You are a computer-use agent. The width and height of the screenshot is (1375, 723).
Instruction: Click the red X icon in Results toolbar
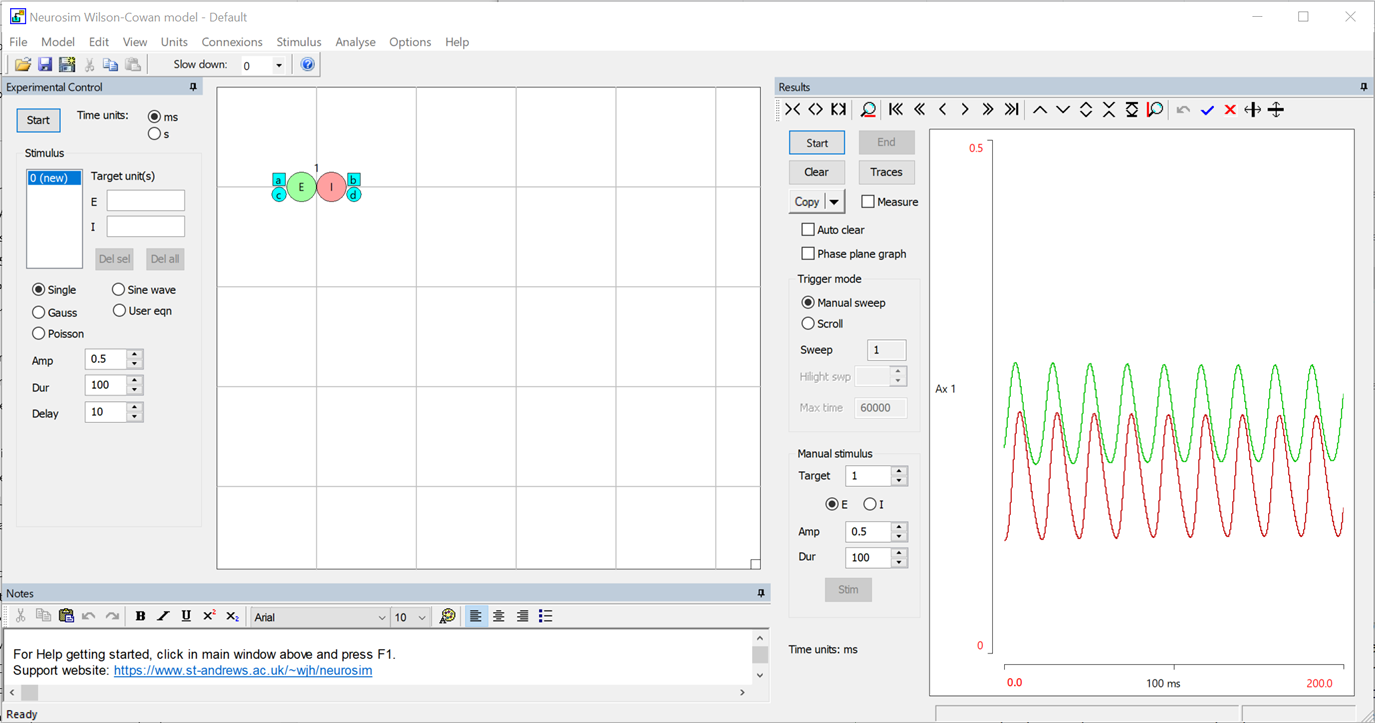pos(1230,110)
